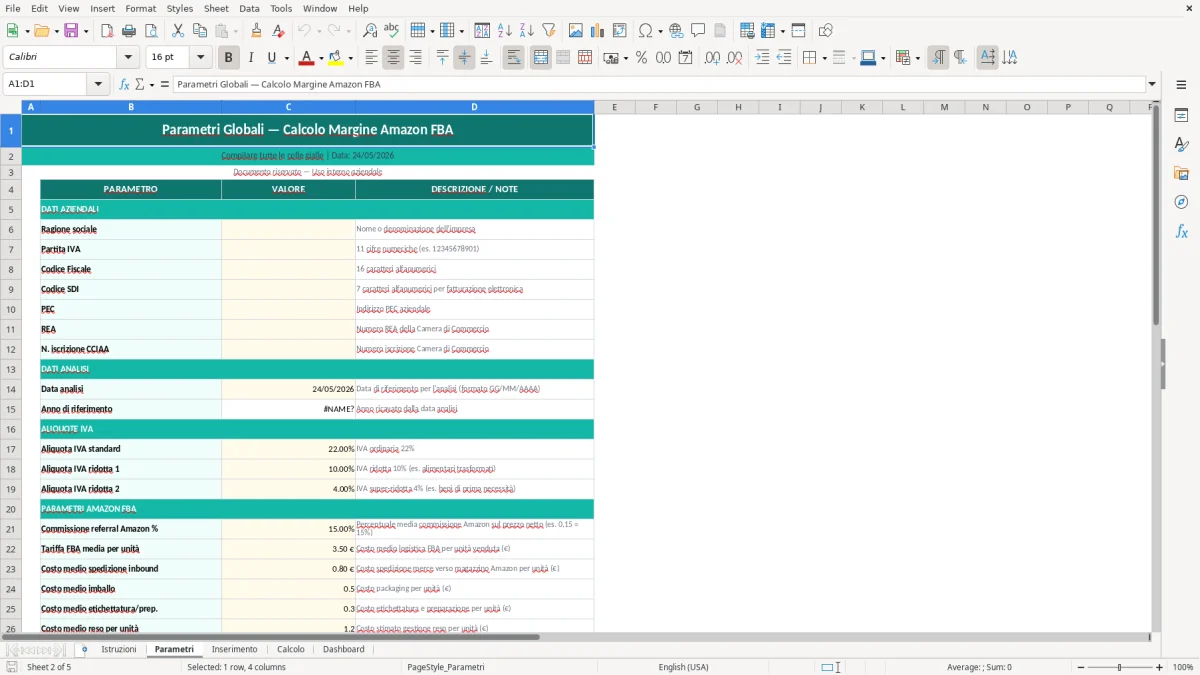
Task: Sort ascending
Action: (x=505, y=31)
